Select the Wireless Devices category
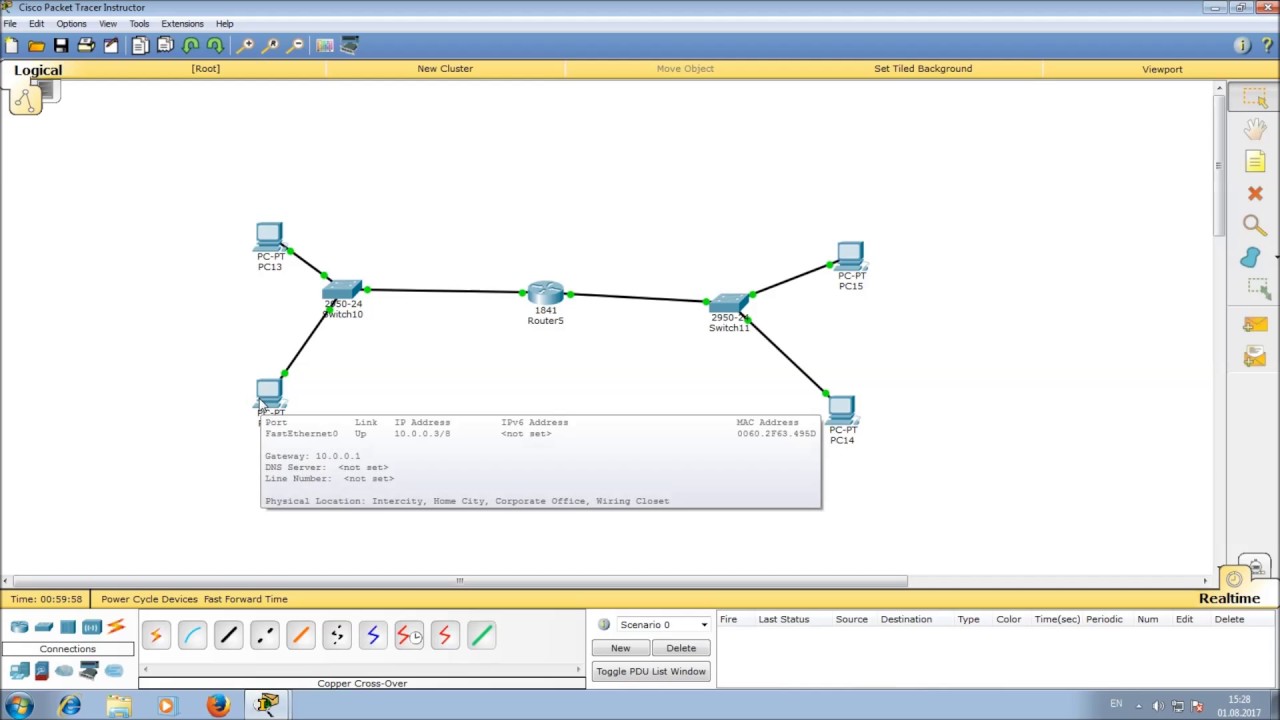1280x720 pixels. point(91,627)
